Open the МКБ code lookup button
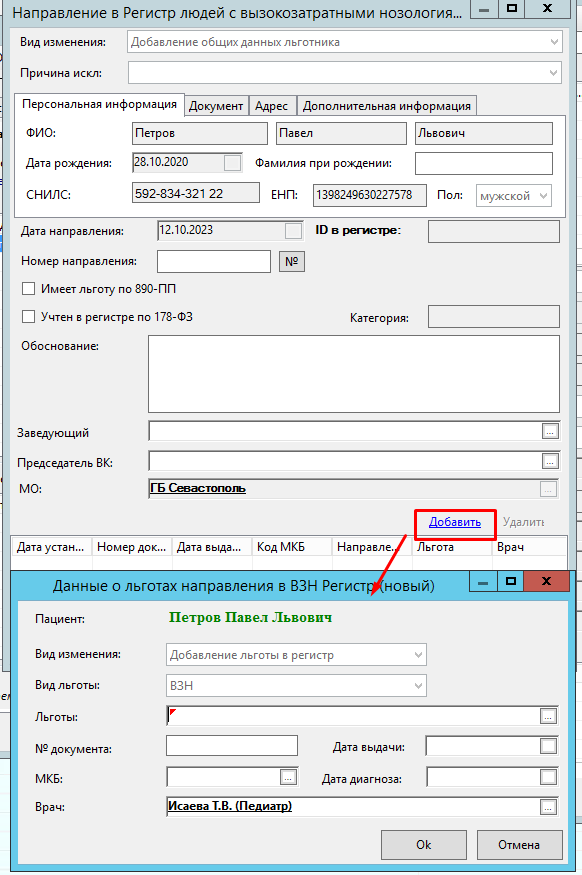 coord(288,777)
